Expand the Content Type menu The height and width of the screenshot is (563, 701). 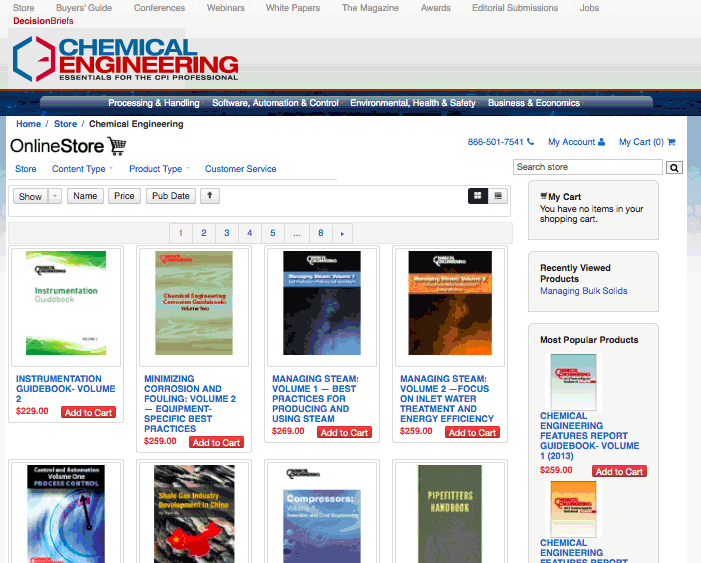82,169
